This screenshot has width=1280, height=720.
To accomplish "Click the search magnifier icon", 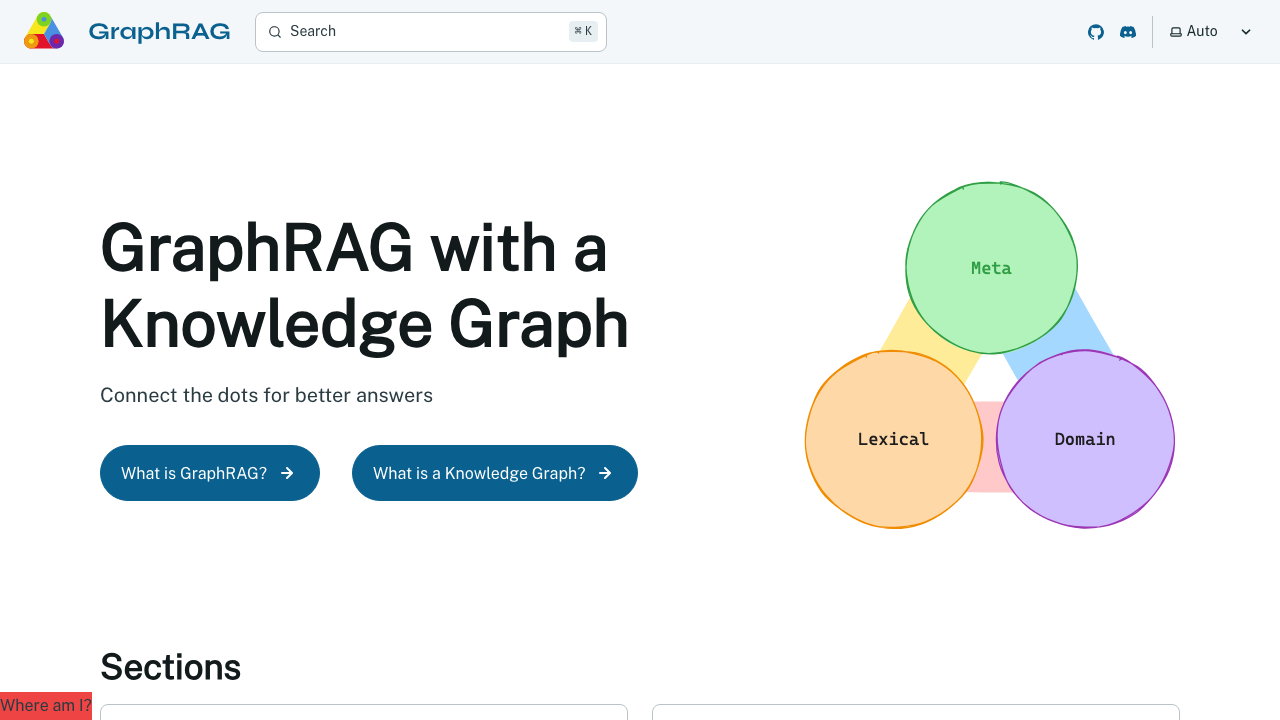I will click(x=275, y=32).
